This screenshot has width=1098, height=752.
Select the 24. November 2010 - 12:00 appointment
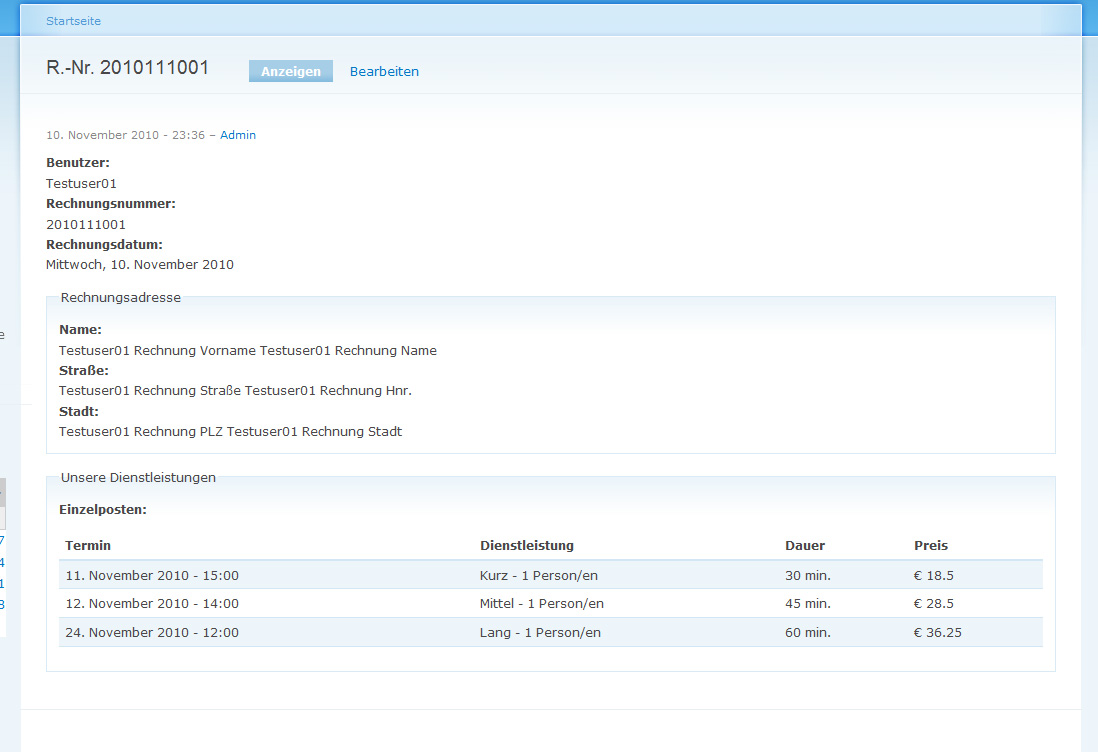pos(152,632)
